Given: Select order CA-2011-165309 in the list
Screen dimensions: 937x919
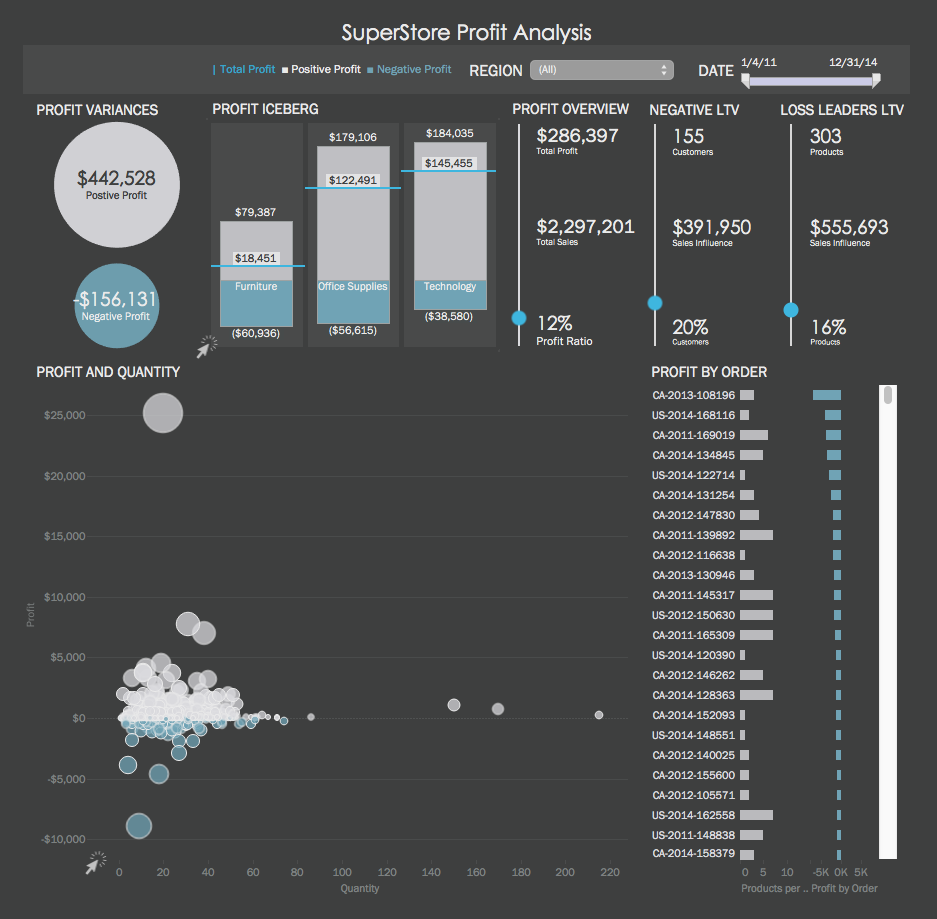Looking at the screenshot, I should 693,635.
